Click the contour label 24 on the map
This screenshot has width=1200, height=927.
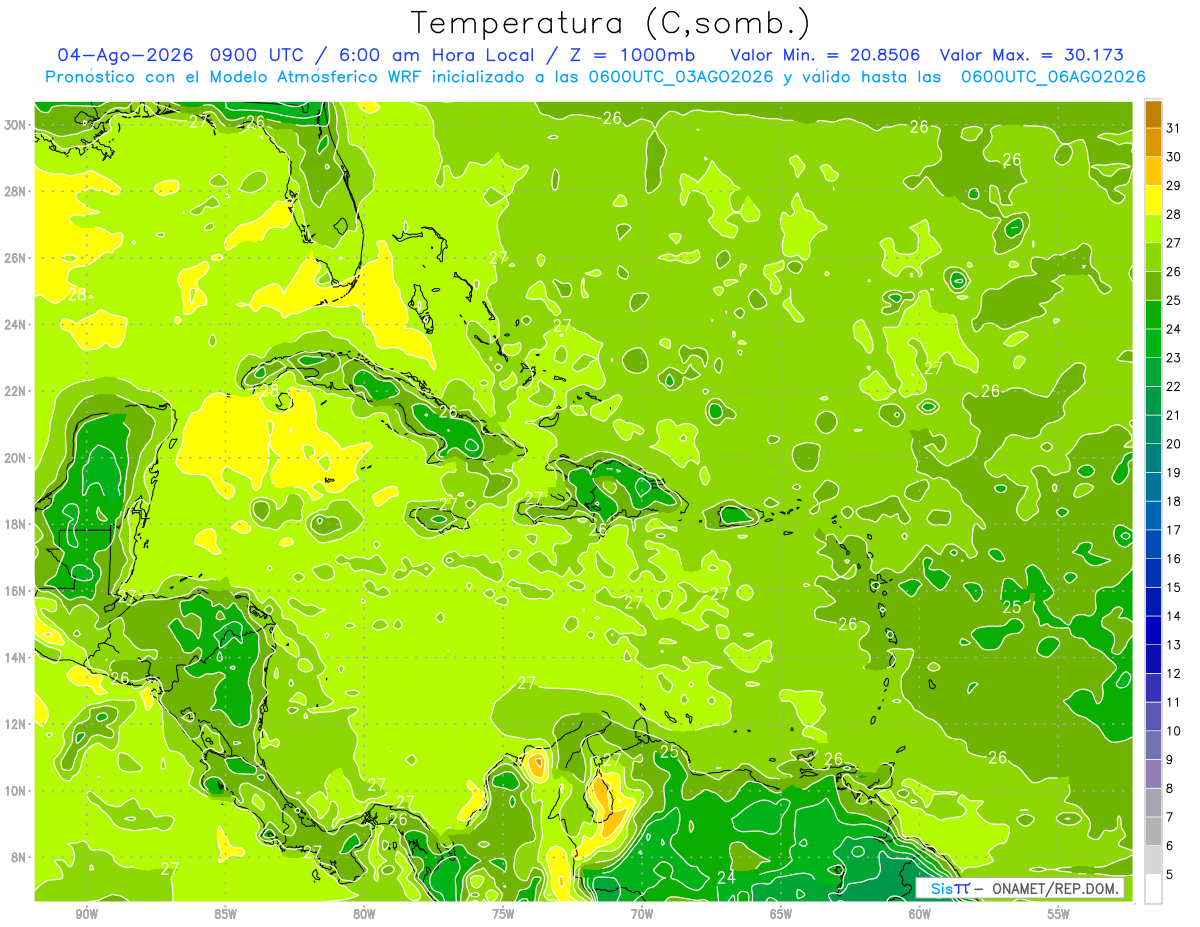[x=727, y=878]
